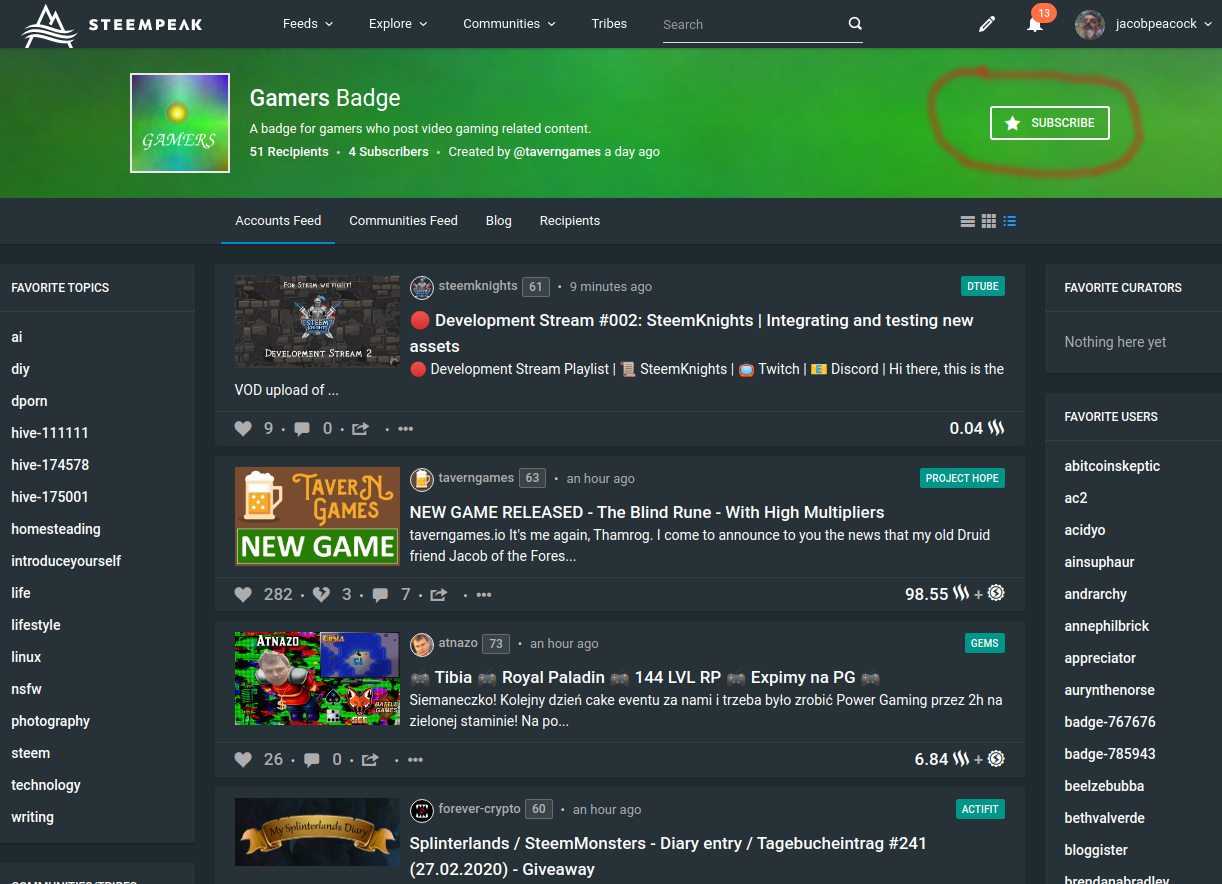Upvote the taverngames NEW GAME post
This screenshot has width=1222, height=884.
(x=243, y=595)
